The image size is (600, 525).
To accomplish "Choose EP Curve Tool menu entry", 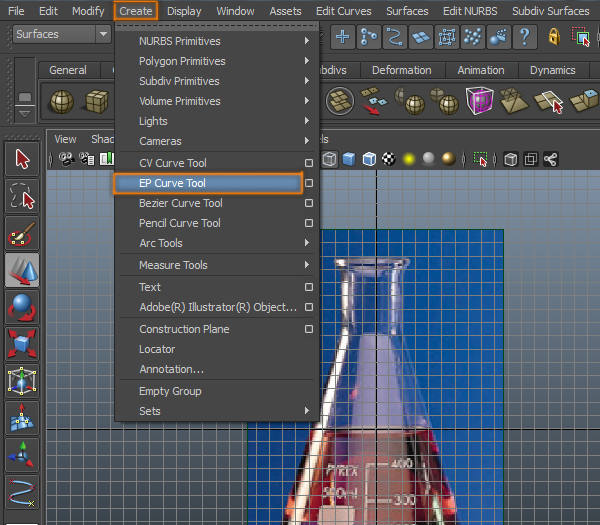I will (172, 183).
